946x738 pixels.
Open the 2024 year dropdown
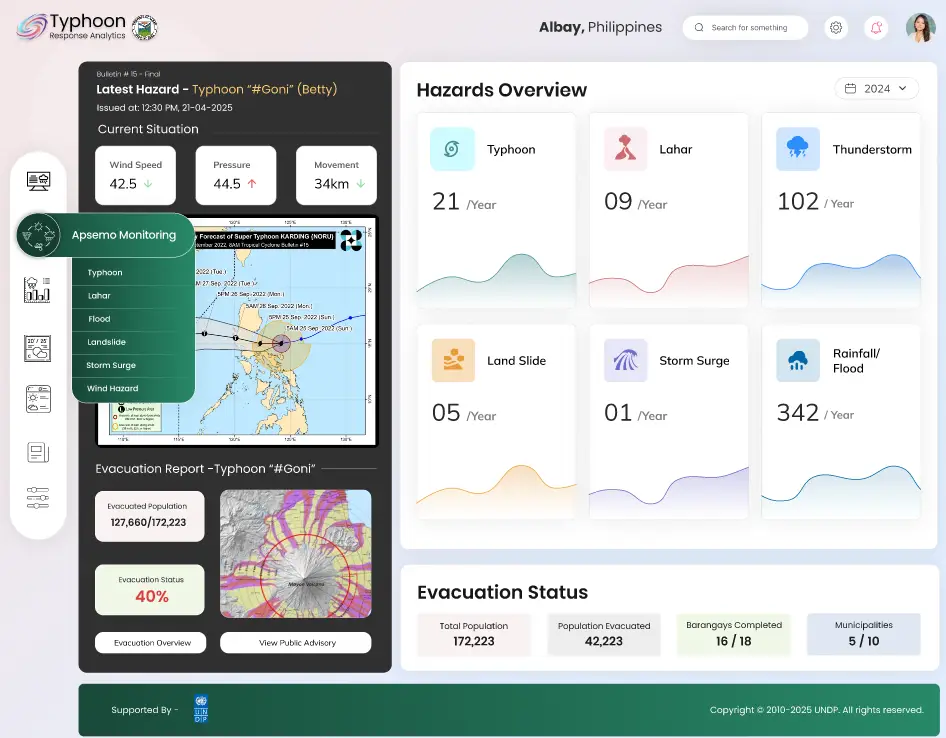tap(876, 88)
